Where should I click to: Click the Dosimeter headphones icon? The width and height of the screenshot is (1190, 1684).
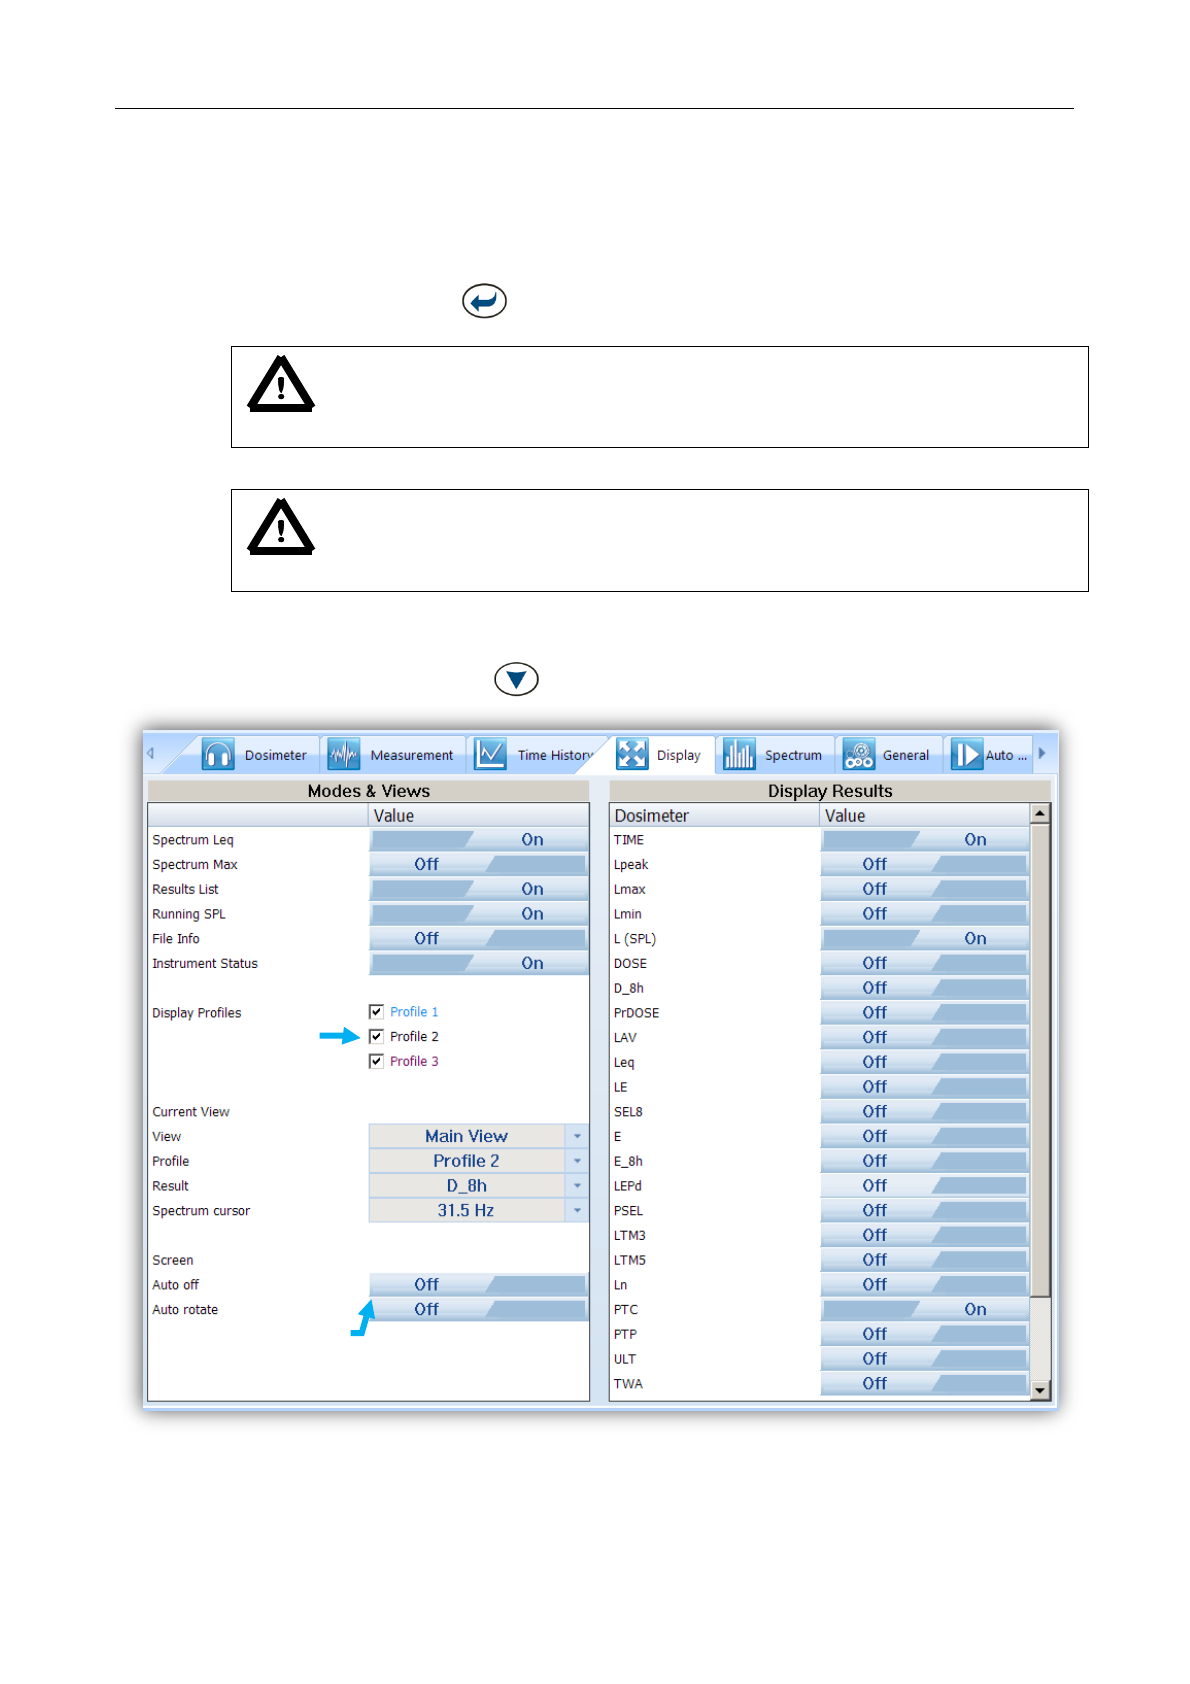coord(217,755)
